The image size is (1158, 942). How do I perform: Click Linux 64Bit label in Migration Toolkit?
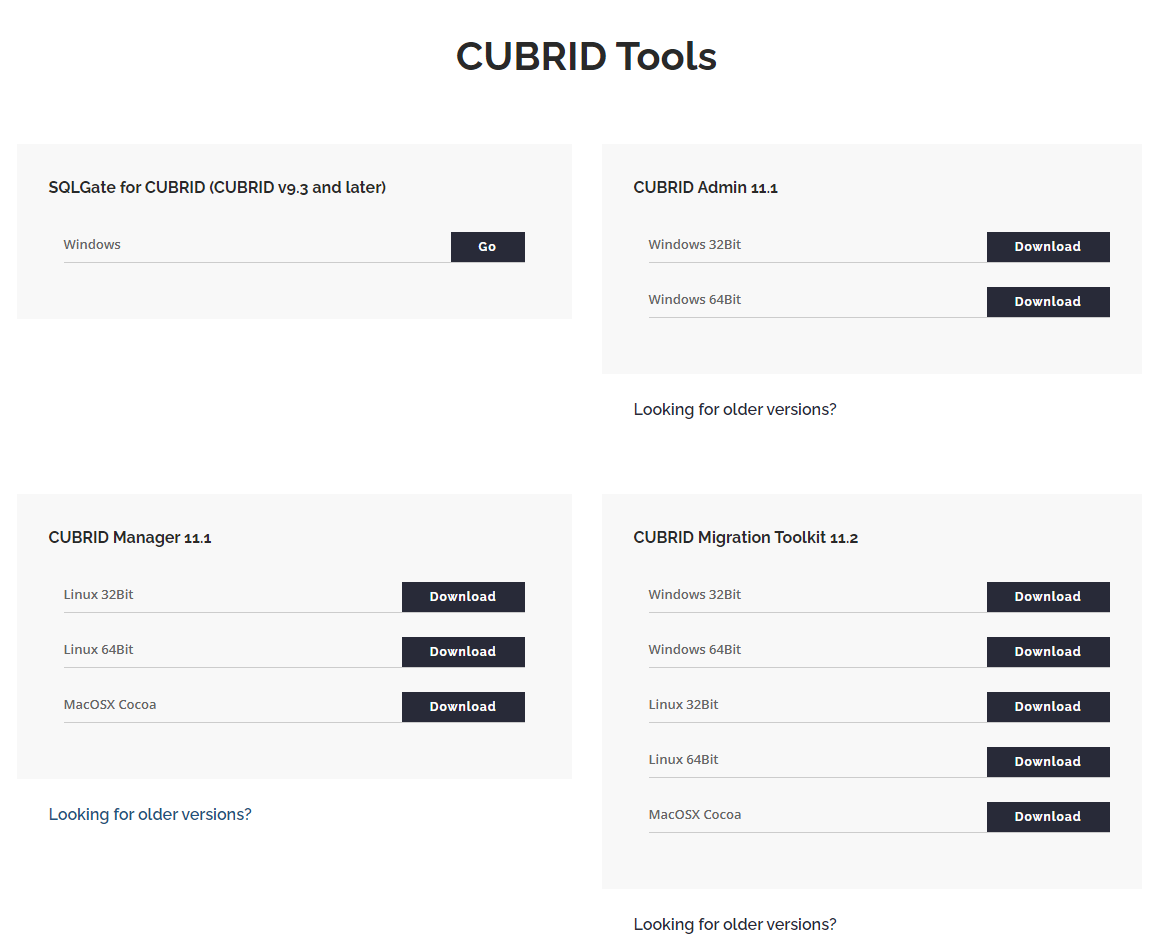coord(683,760)
